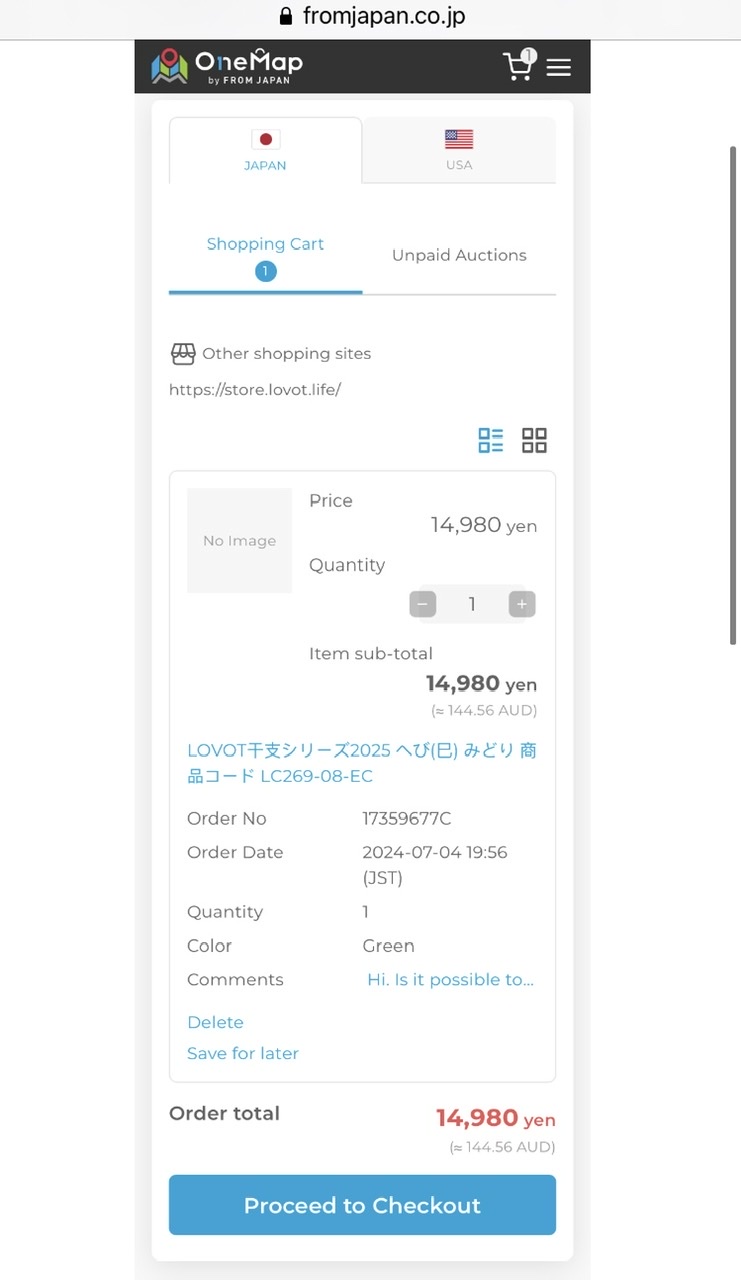Screen dimensions: 741x1280
Task: Click the No Image product thumbnail
Action: point(239,540)
